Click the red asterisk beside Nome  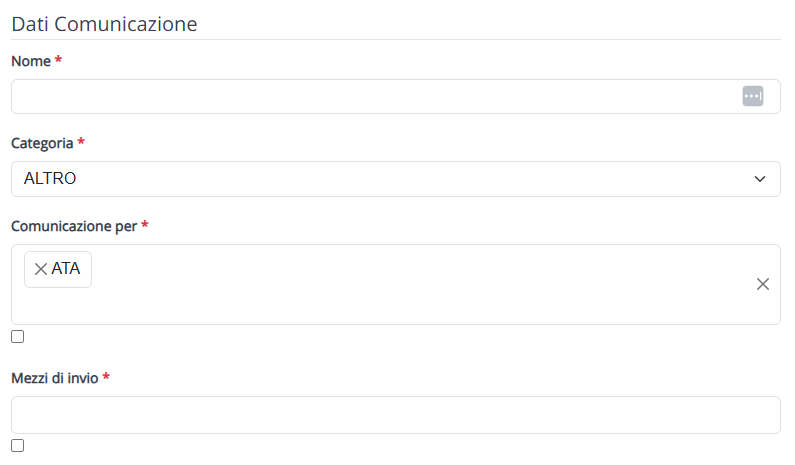pos(58,60)
